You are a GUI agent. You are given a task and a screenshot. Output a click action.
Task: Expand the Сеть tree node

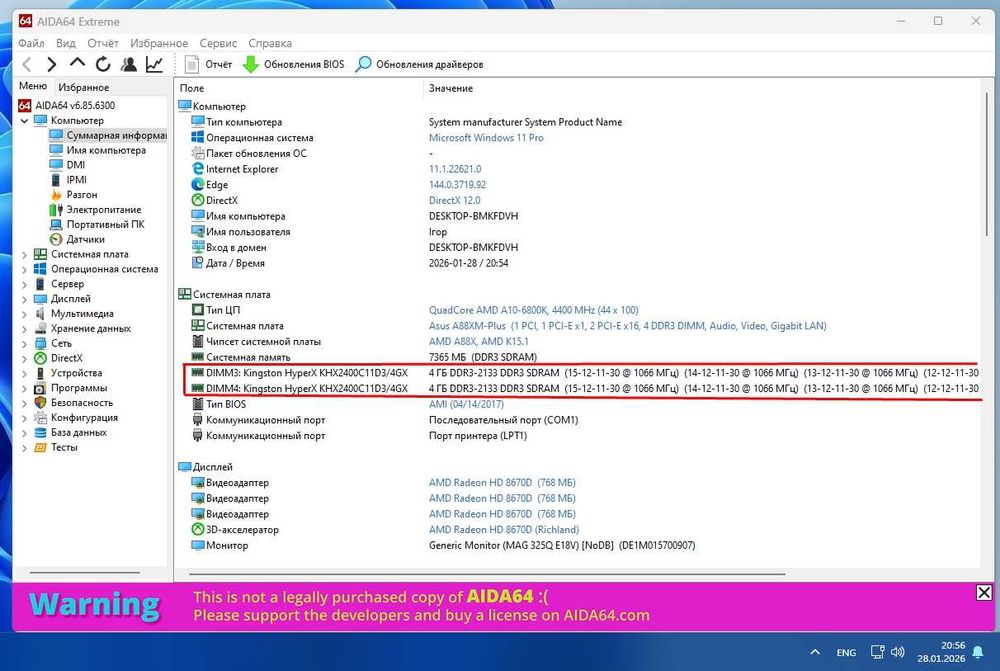tap(24, 344)
